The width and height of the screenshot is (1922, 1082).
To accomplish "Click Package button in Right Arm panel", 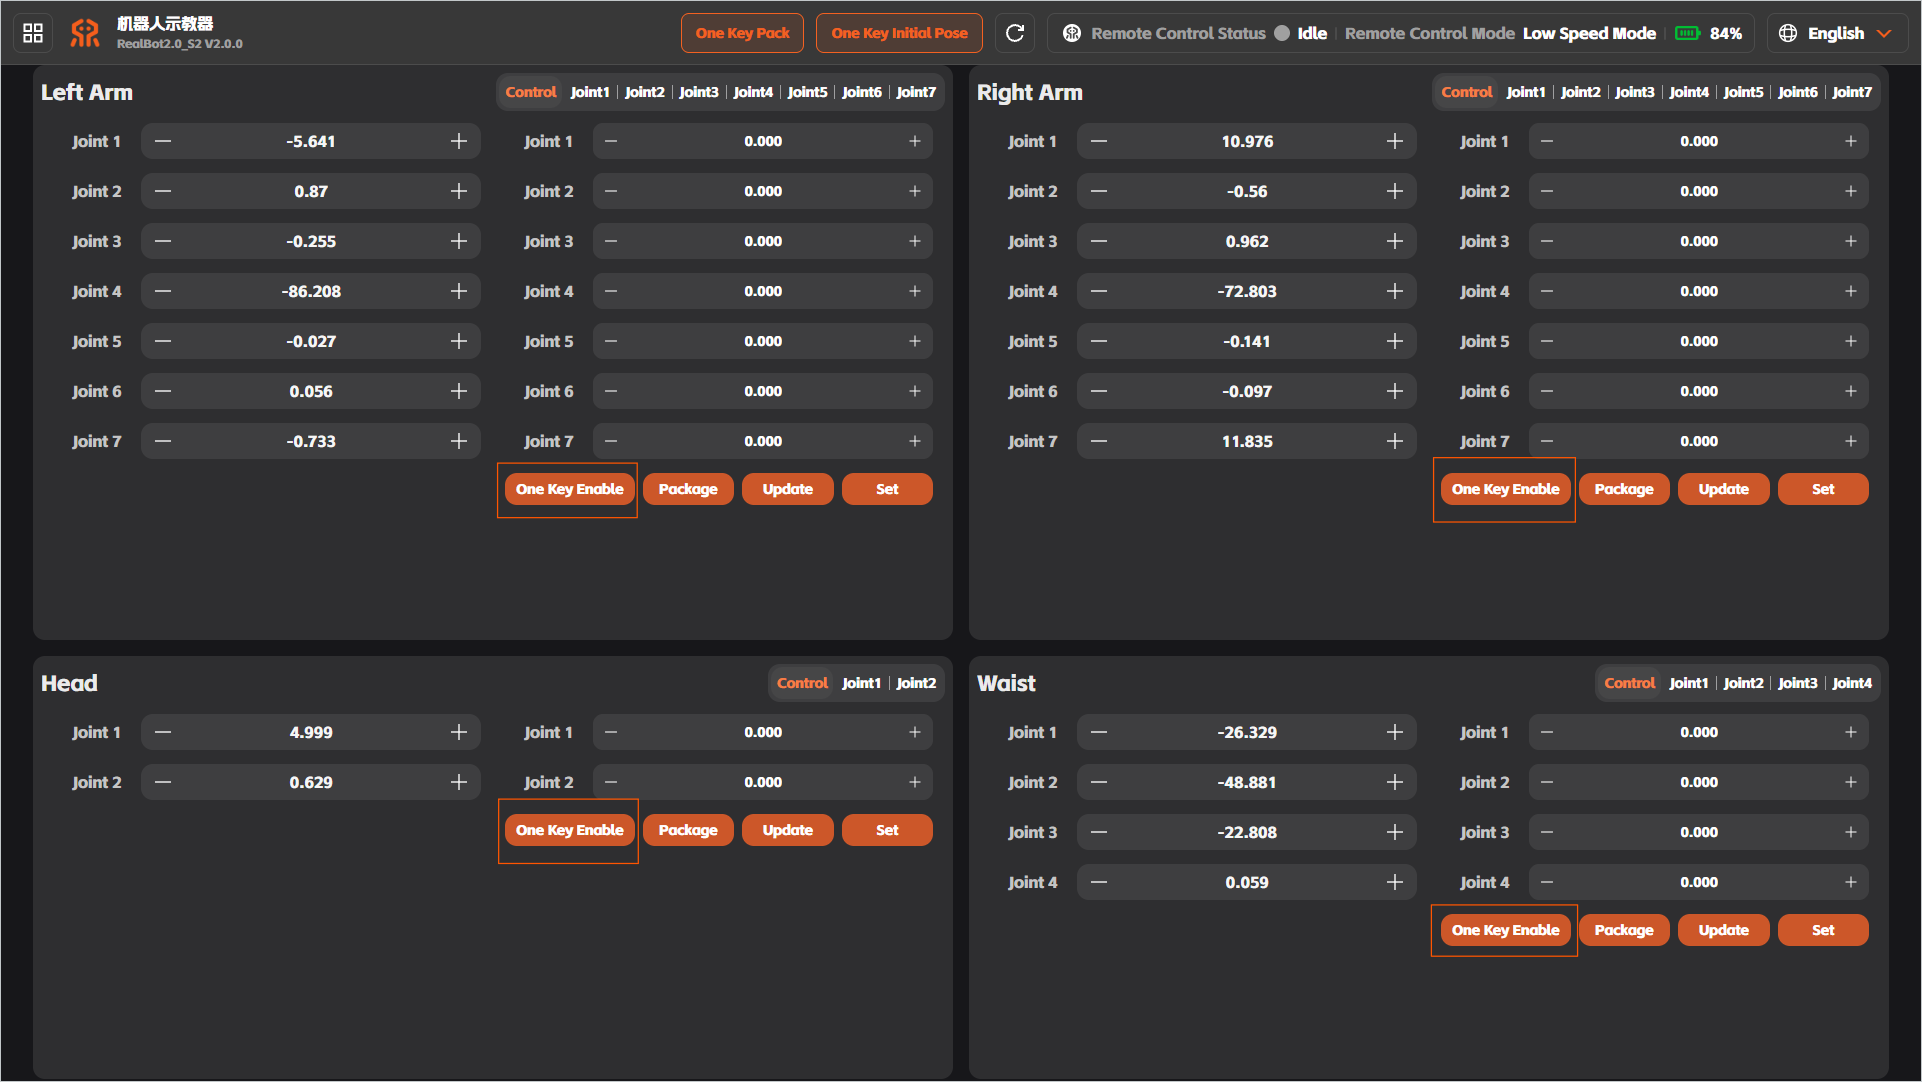I will pos(1624,489).
